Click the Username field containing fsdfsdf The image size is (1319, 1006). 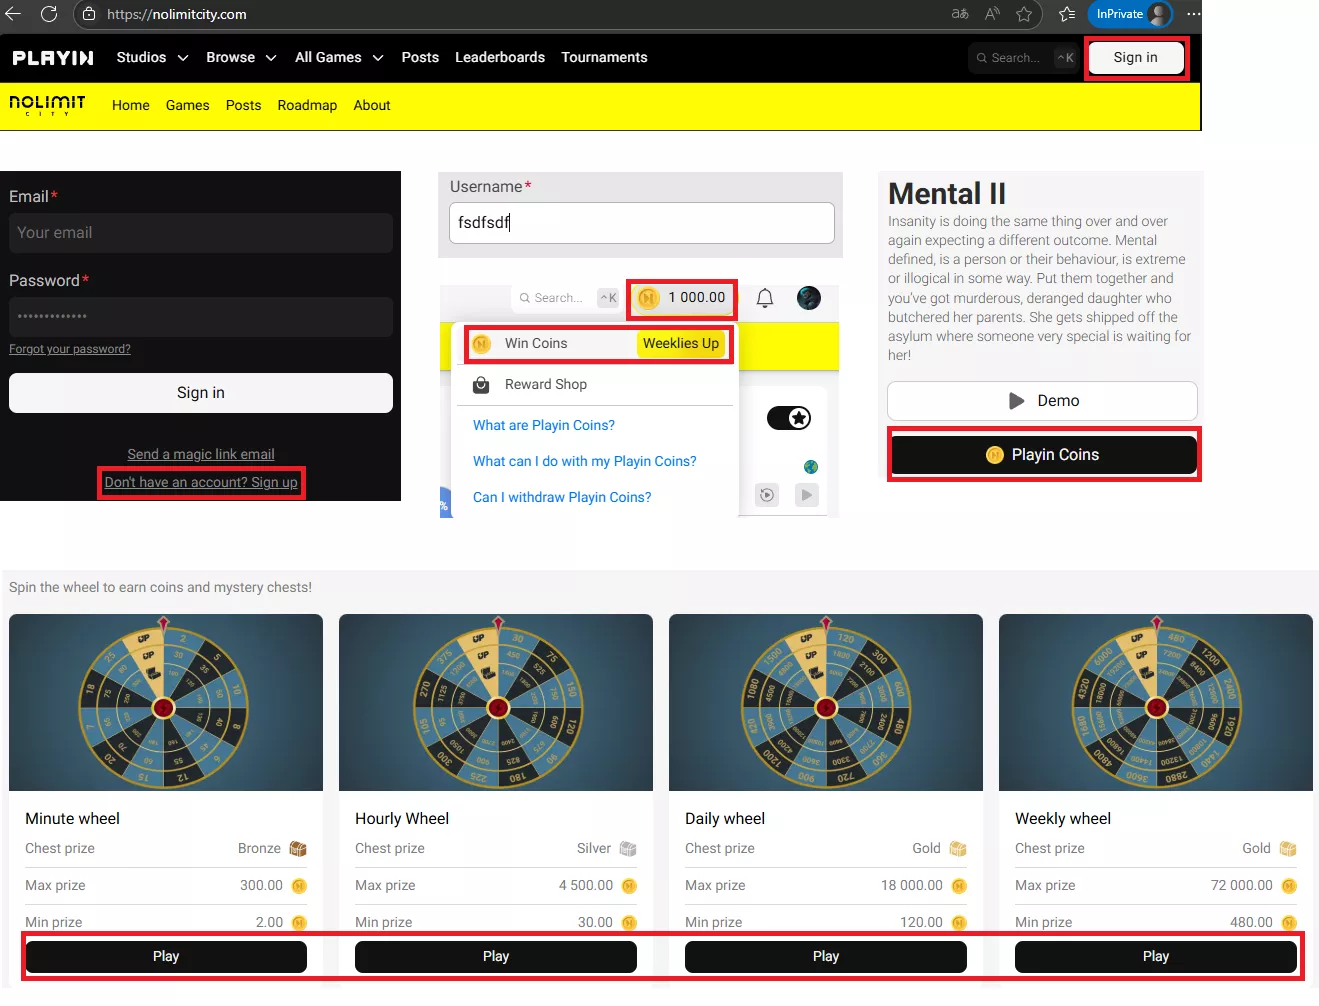point(642,223)
